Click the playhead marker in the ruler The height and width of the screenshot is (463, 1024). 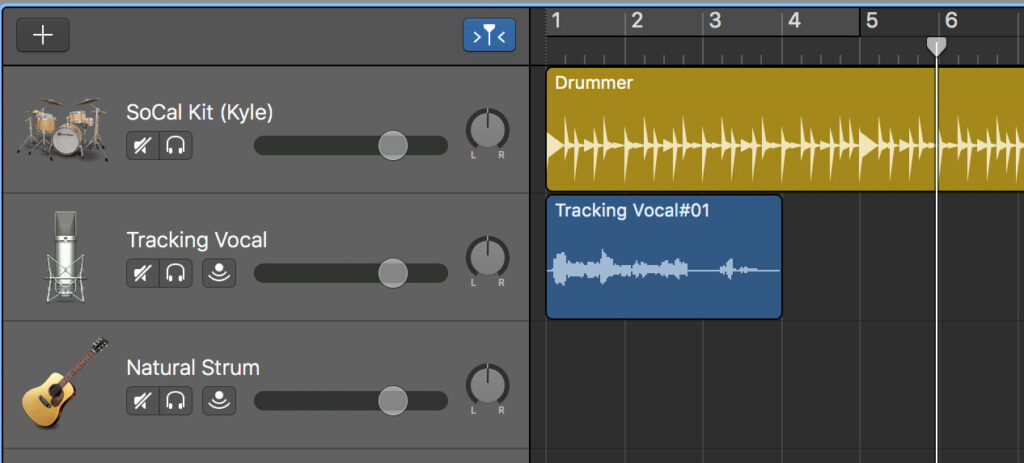click(x=936, y=46)
